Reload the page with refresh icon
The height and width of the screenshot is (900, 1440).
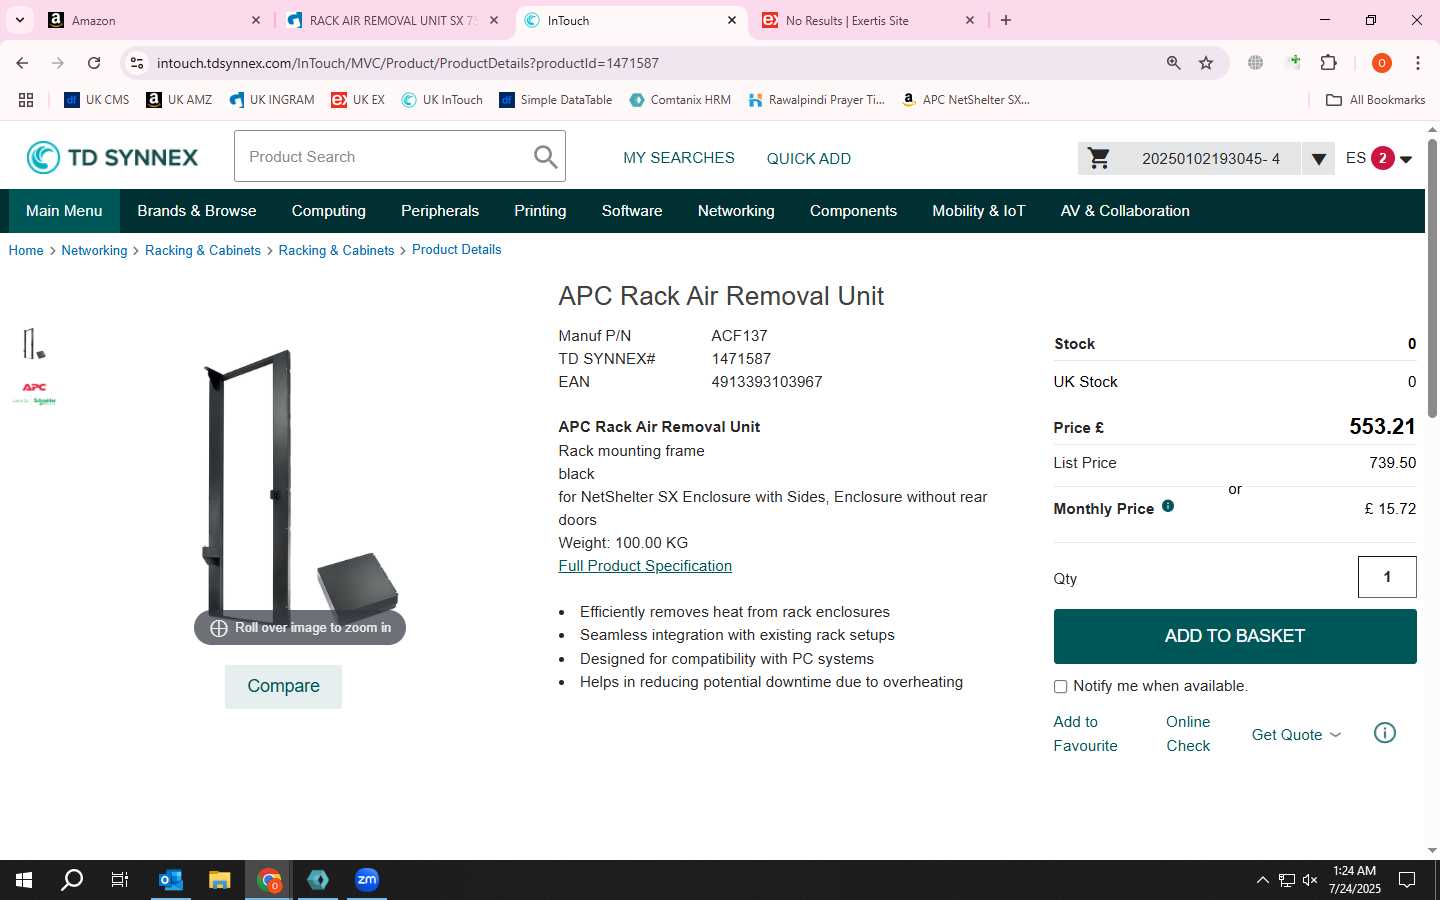click(x=94, y=63)
